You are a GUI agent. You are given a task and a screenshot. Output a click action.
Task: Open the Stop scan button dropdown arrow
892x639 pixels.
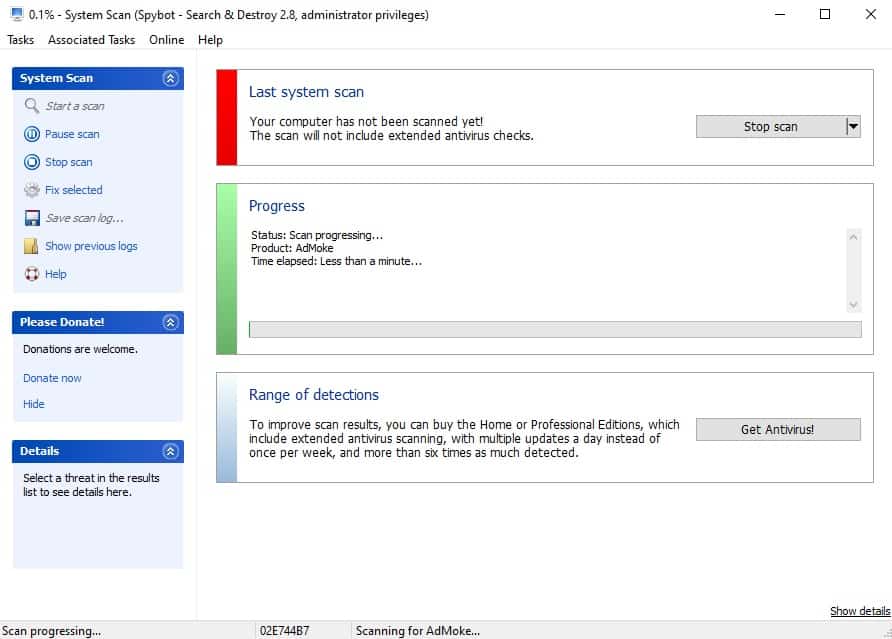point(853,126)
